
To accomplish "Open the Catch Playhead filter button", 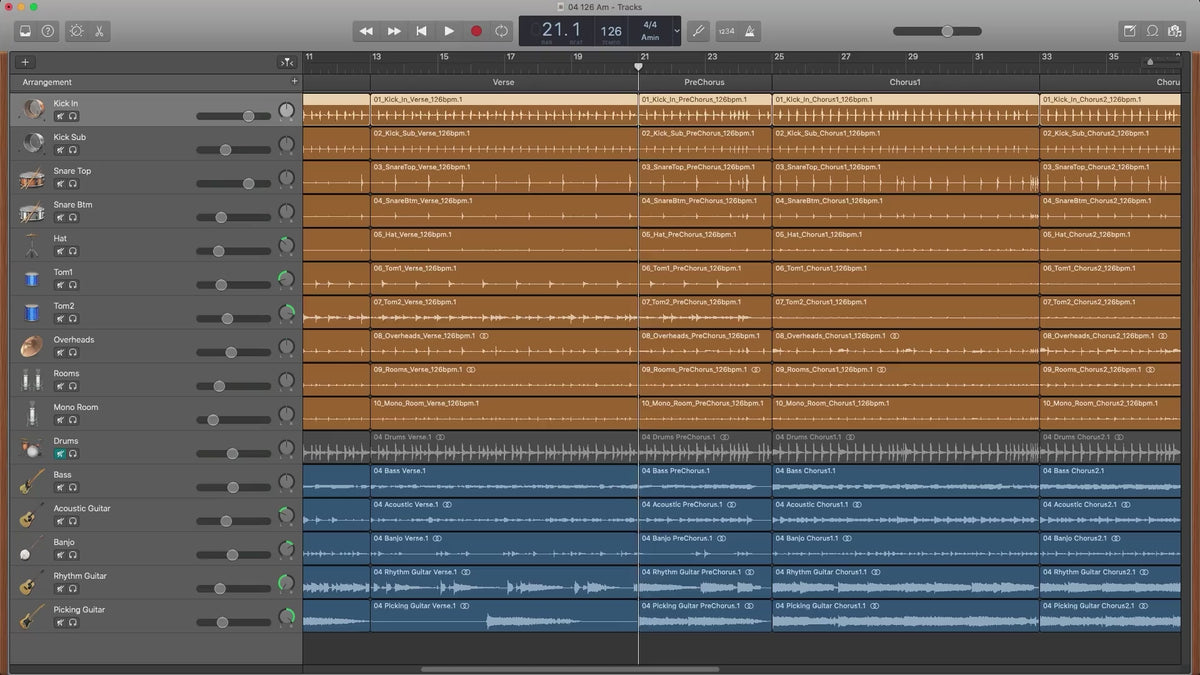I will point(286,62).
